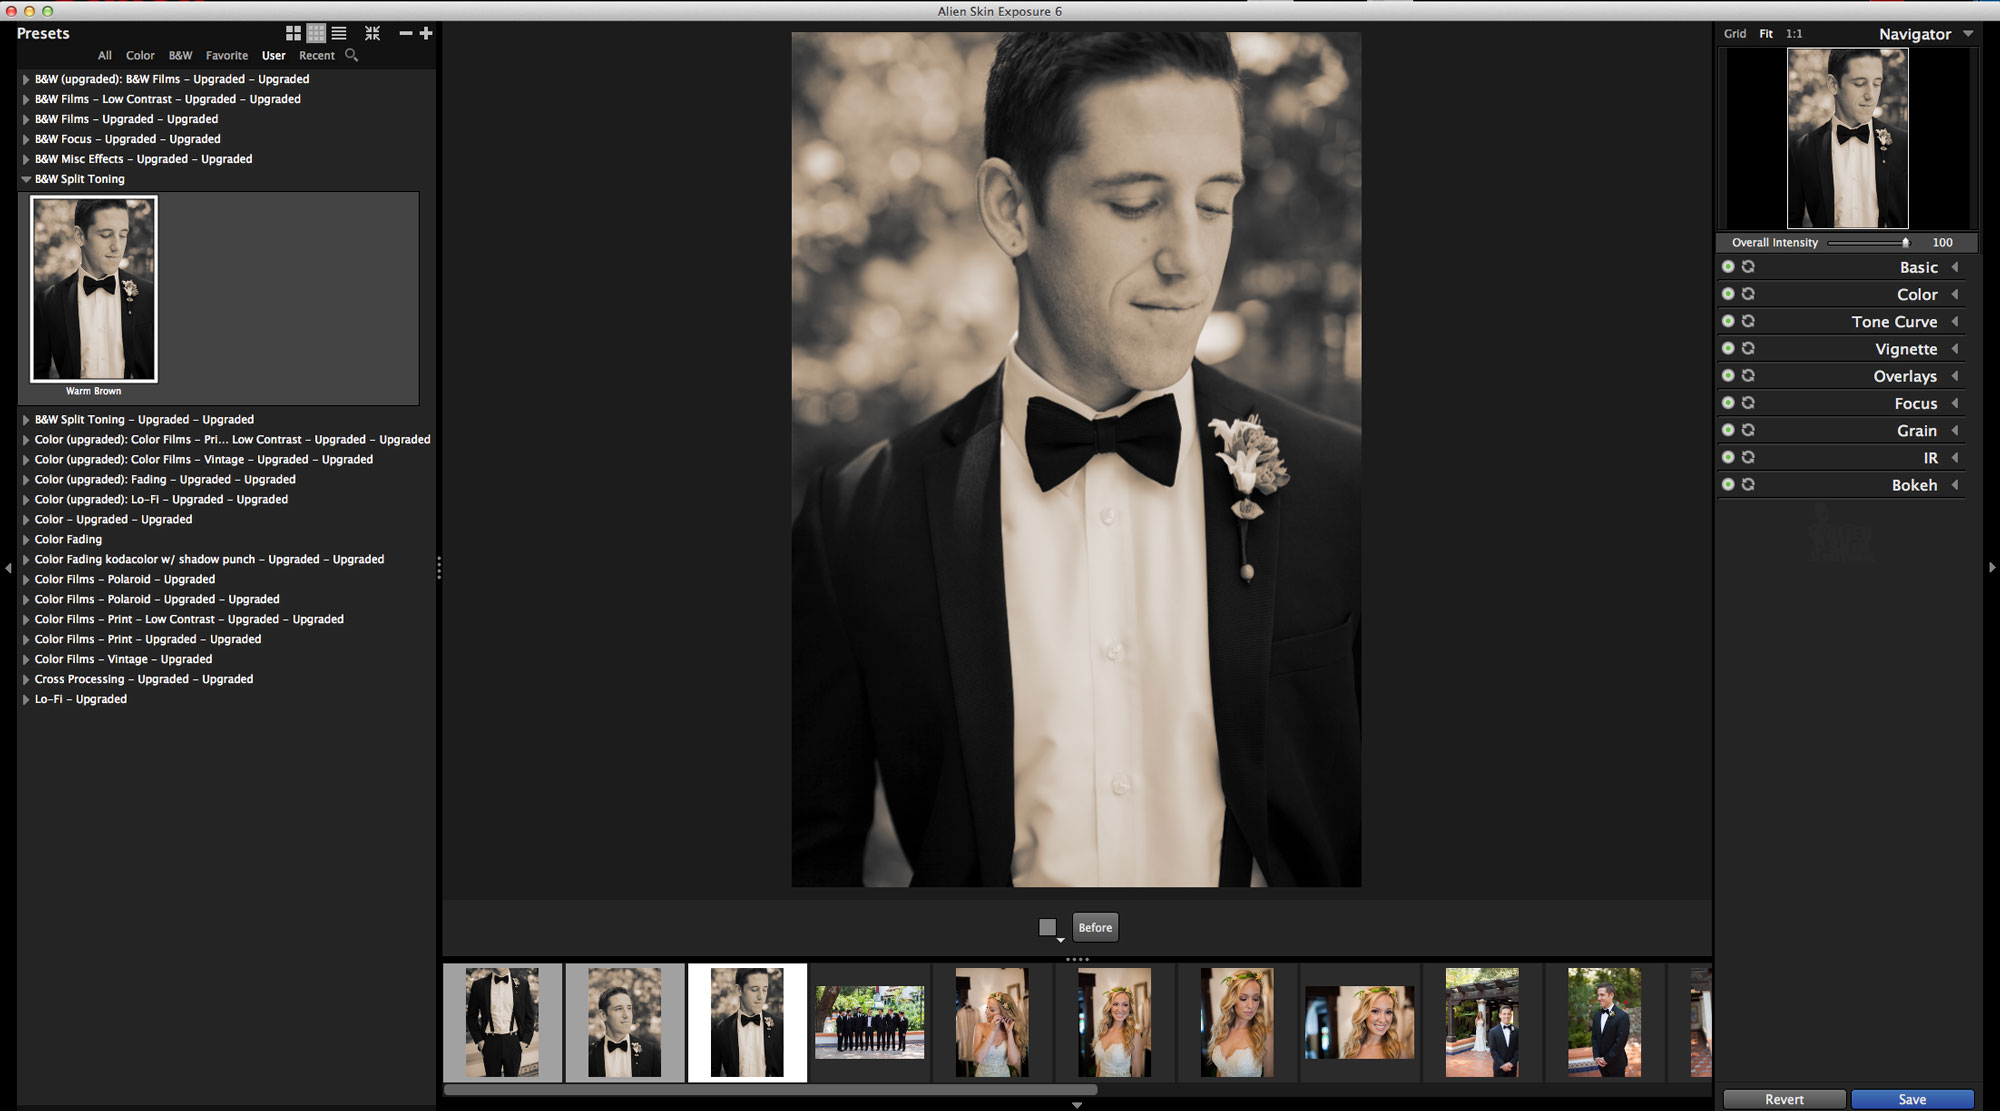Screen dimensions: 2000x1111
Task: Disable the Vignette effect
Action: (x=1728, y=348)
